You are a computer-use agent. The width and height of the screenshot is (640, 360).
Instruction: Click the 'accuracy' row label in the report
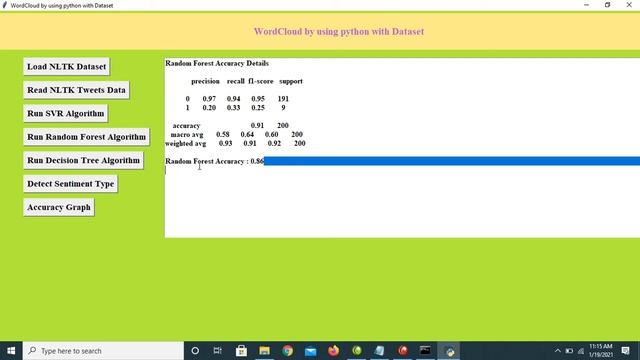(186, 126)
